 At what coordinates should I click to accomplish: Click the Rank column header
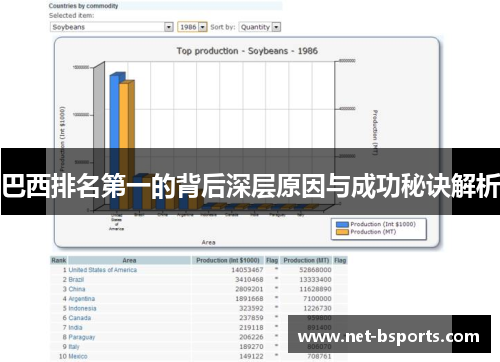(x=59, y=260)
